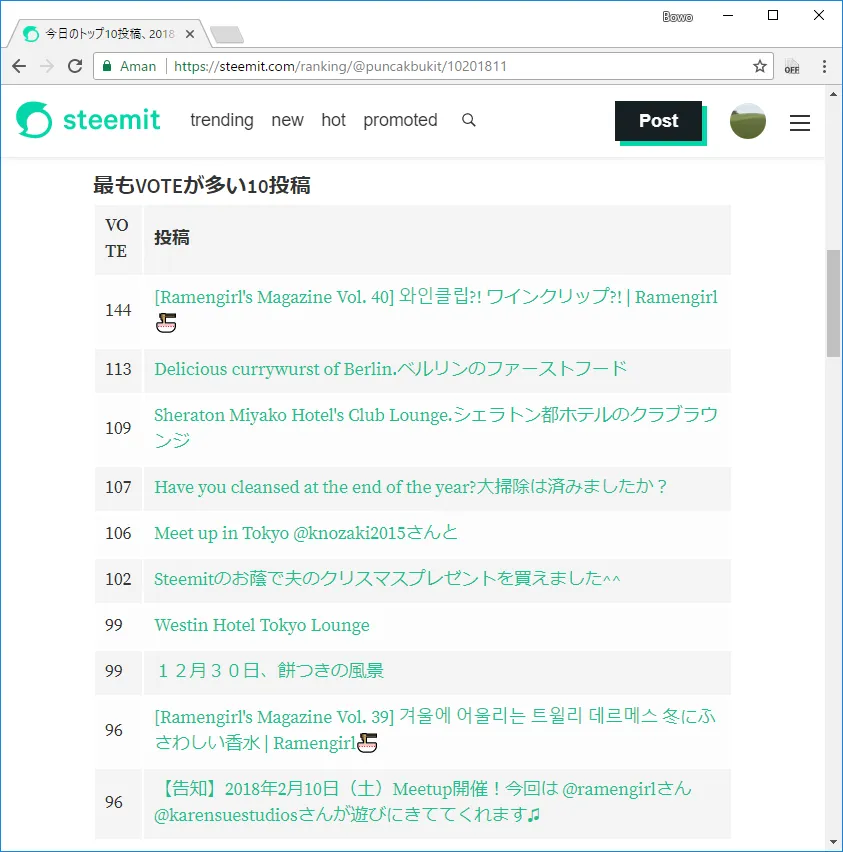Open the trending menu item
Screen dimensions: 843x852
(222, 120)
